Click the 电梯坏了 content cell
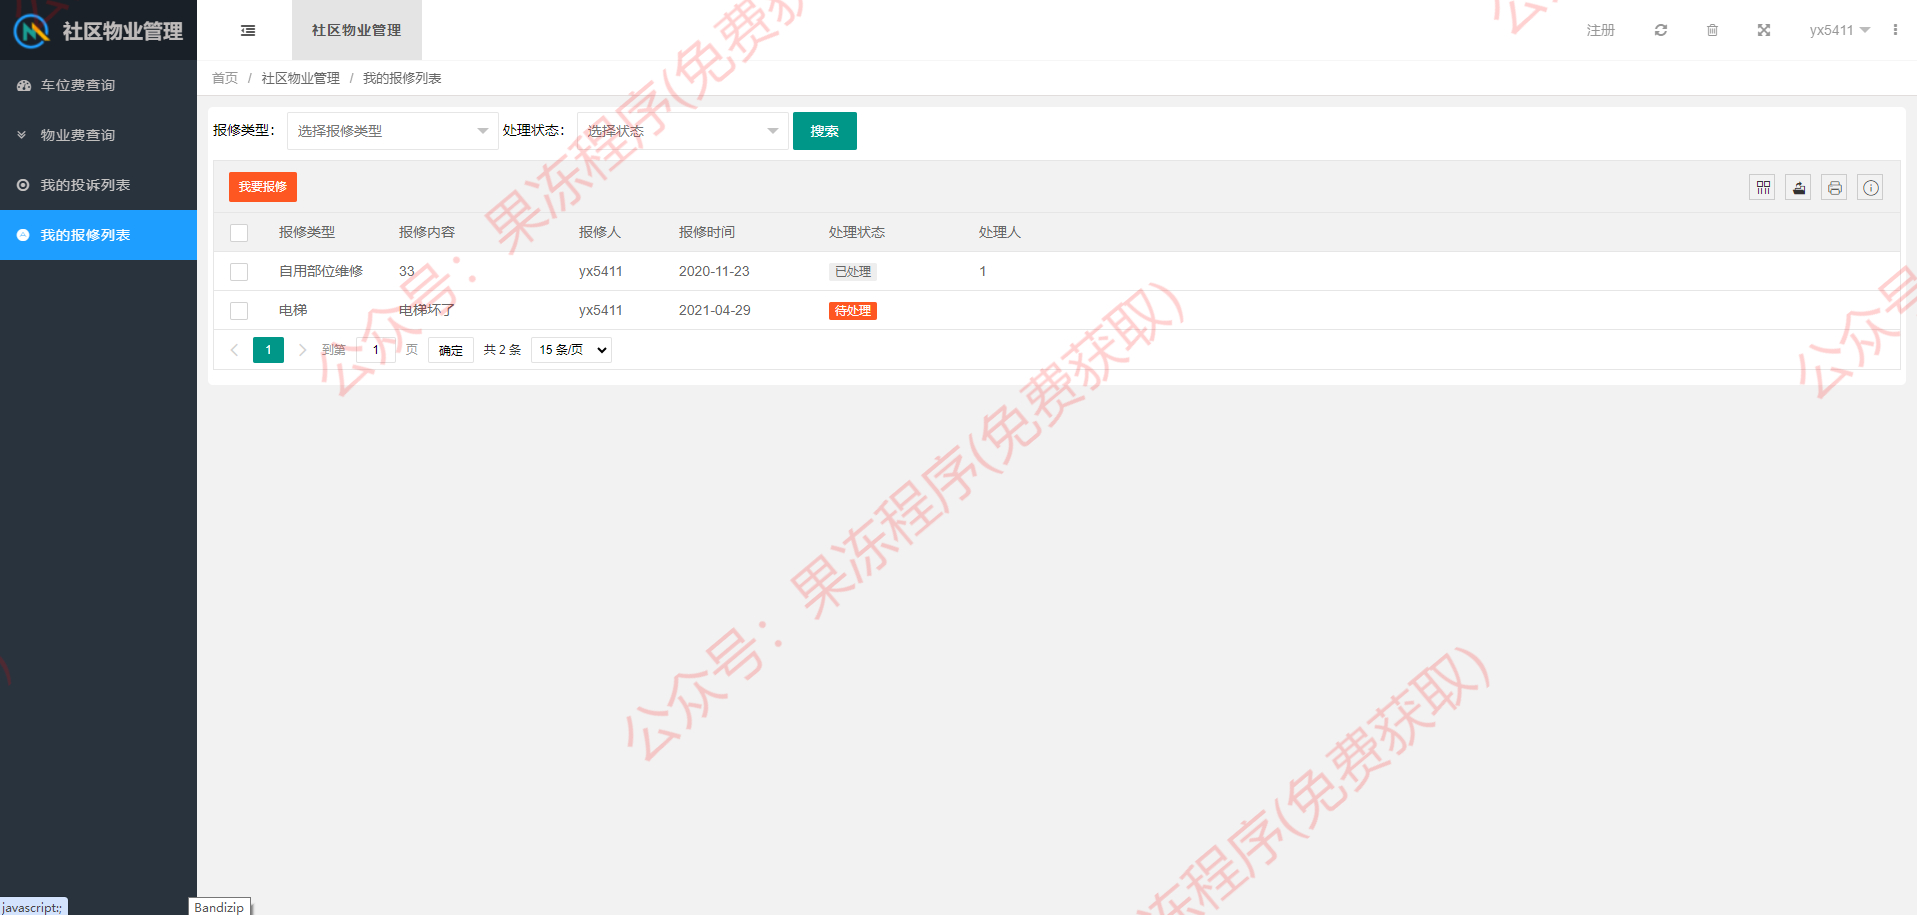1917x915 pixels. tap(427, 310)
